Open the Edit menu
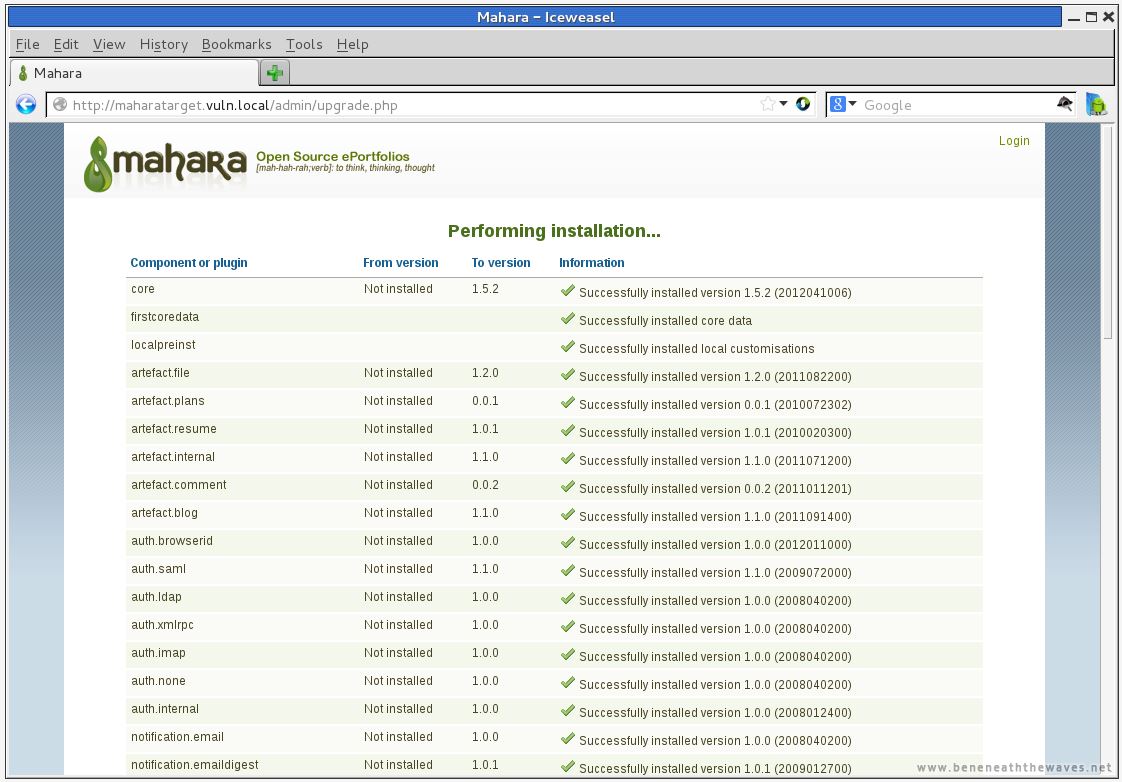Screen dimensions: 1122x782 pos(66,44)
